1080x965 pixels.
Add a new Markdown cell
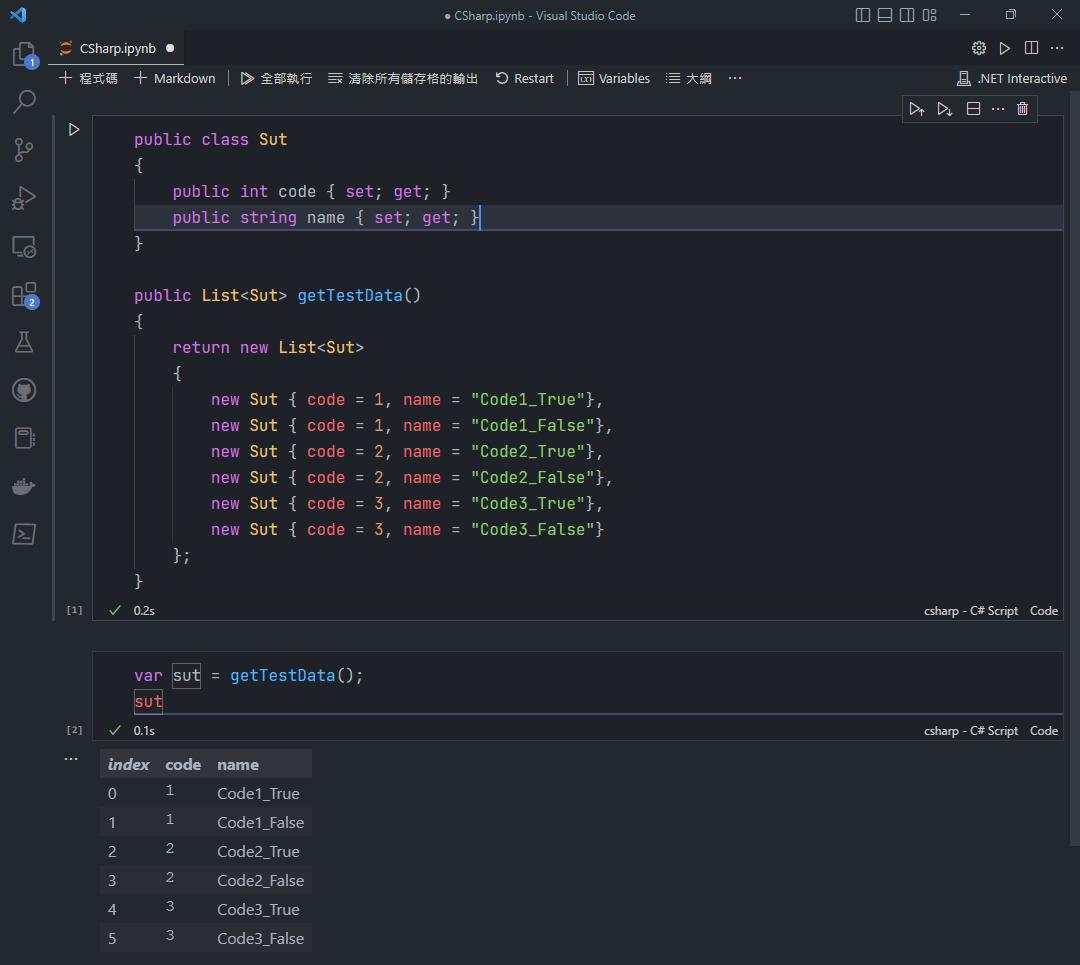(174, 79)
